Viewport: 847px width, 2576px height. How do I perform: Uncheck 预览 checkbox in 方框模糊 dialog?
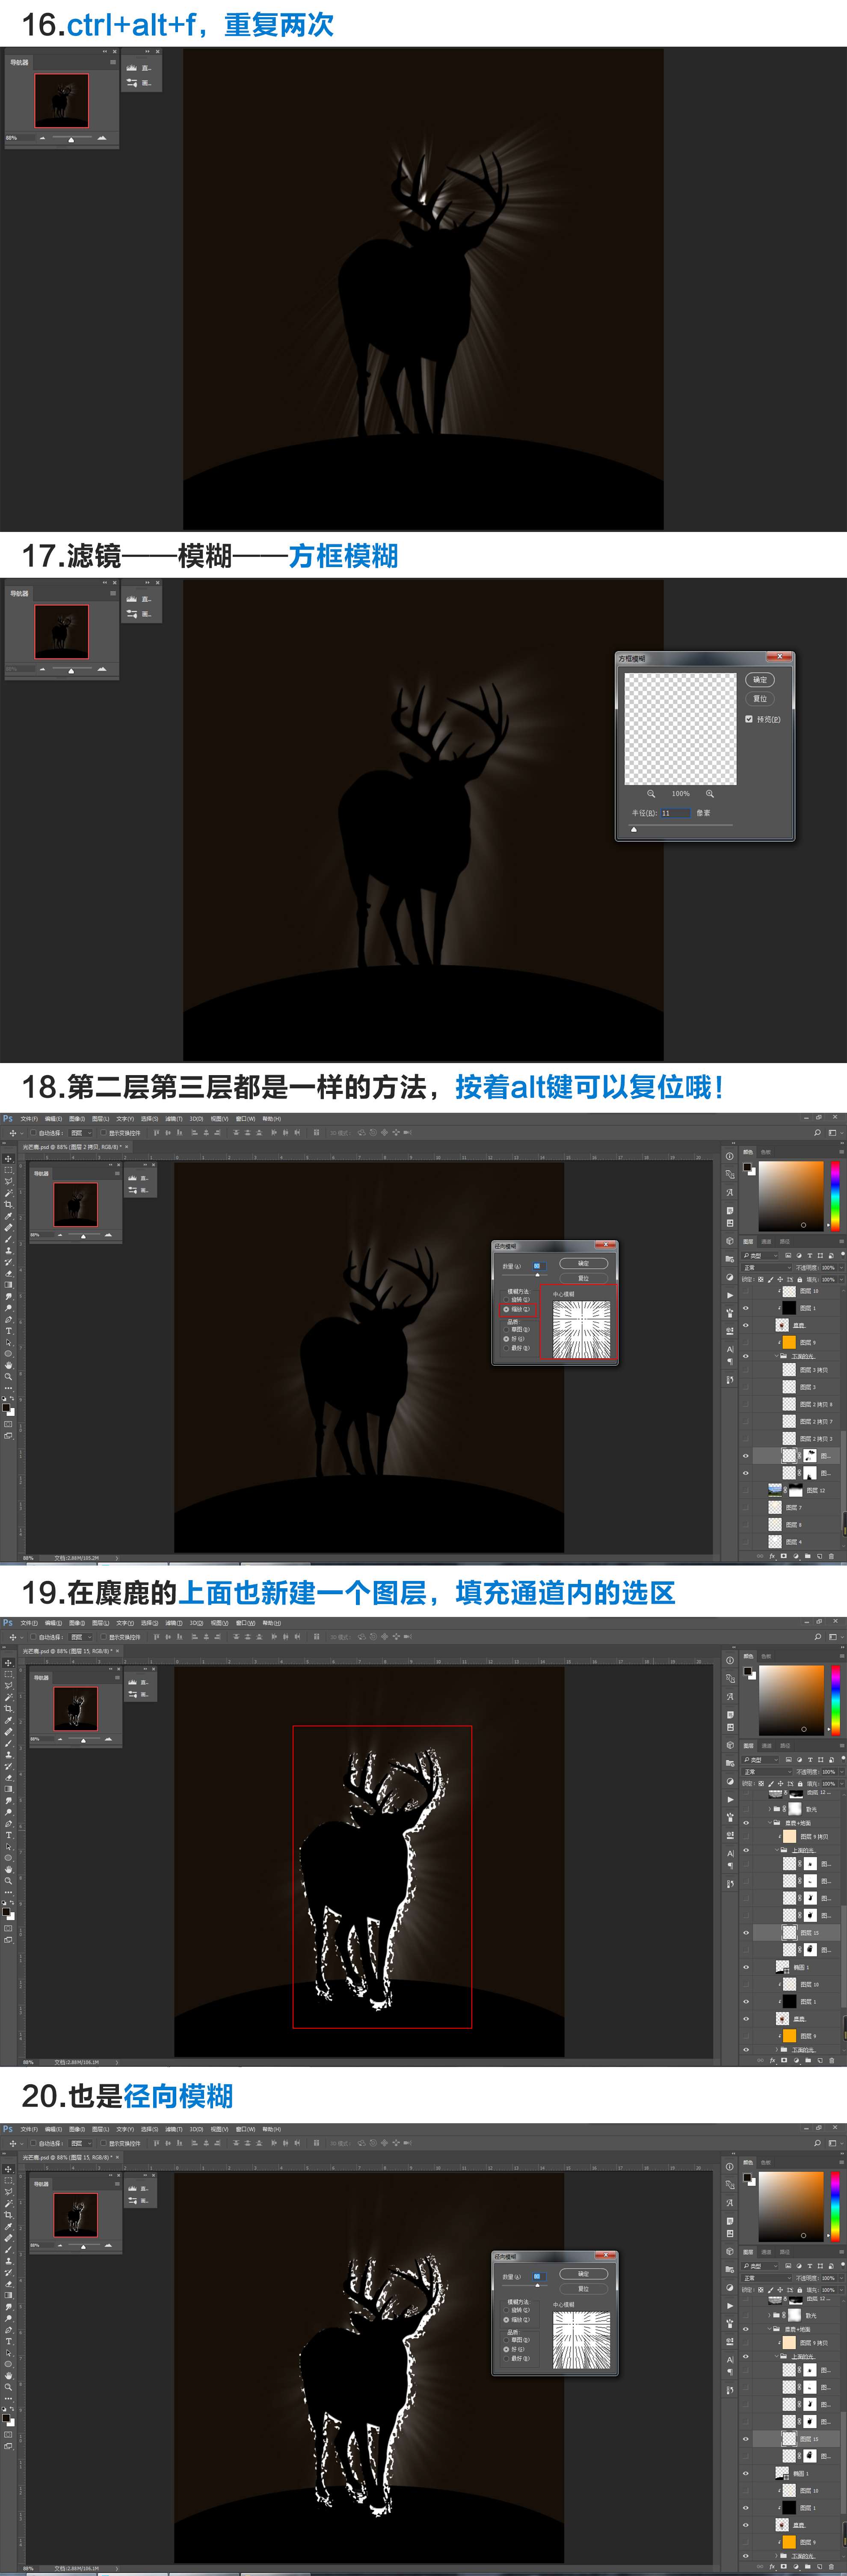[x=749, y=719]
